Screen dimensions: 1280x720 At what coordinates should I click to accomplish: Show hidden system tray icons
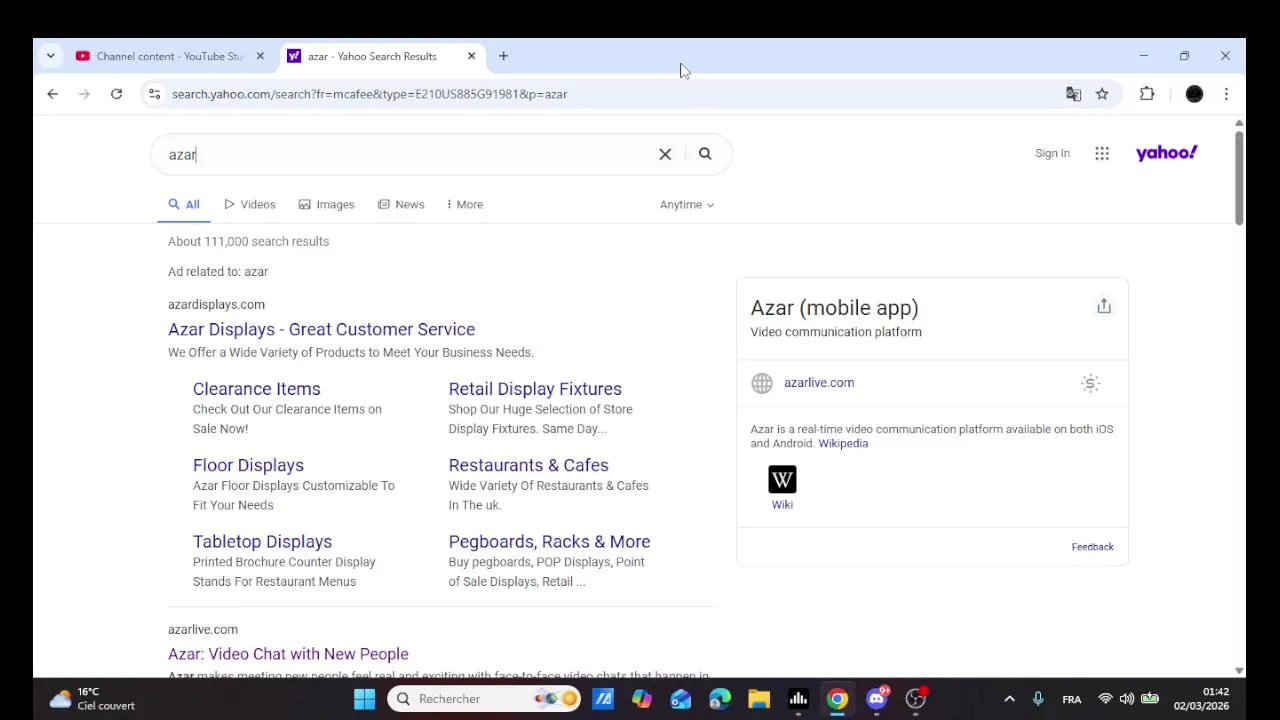[x=1009, y=699]
